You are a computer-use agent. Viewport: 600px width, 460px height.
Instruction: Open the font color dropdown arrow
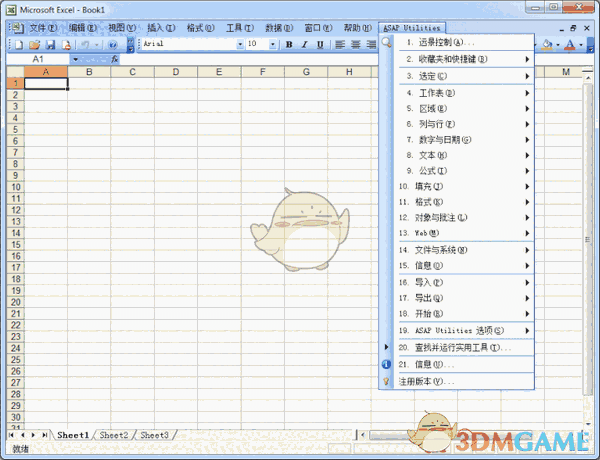click(x=581, y=45)
